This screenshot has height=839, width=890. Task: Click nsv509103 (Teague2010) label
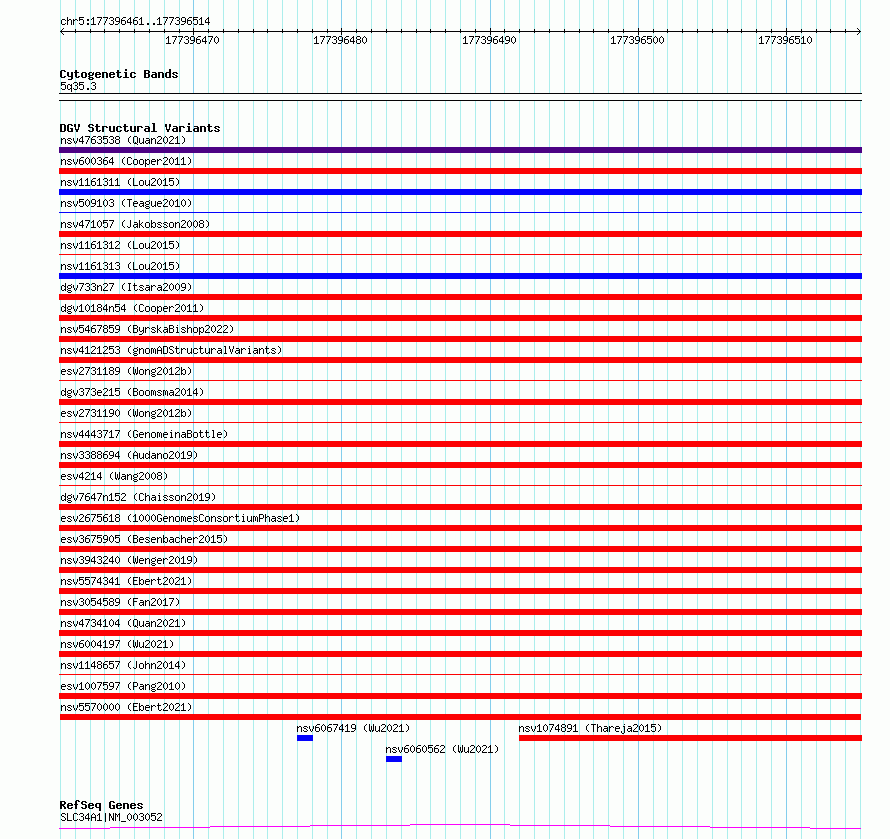[x=126, y=203]
